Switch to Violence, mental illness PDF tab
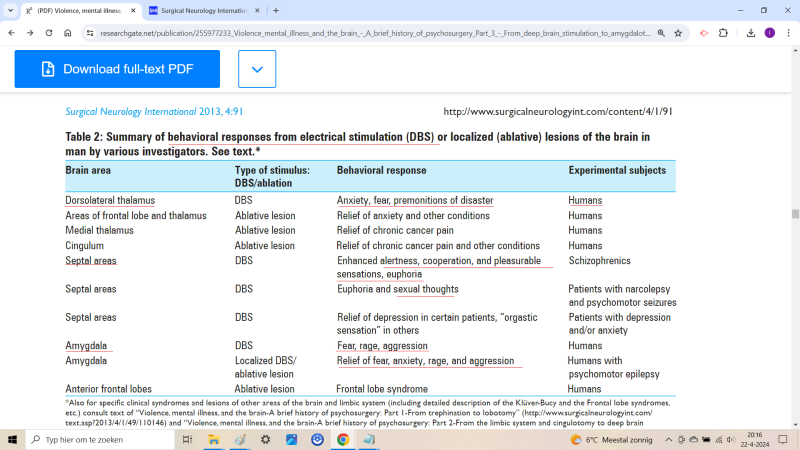This screenshot has width=800, height=450. click(x=81, y=11)
